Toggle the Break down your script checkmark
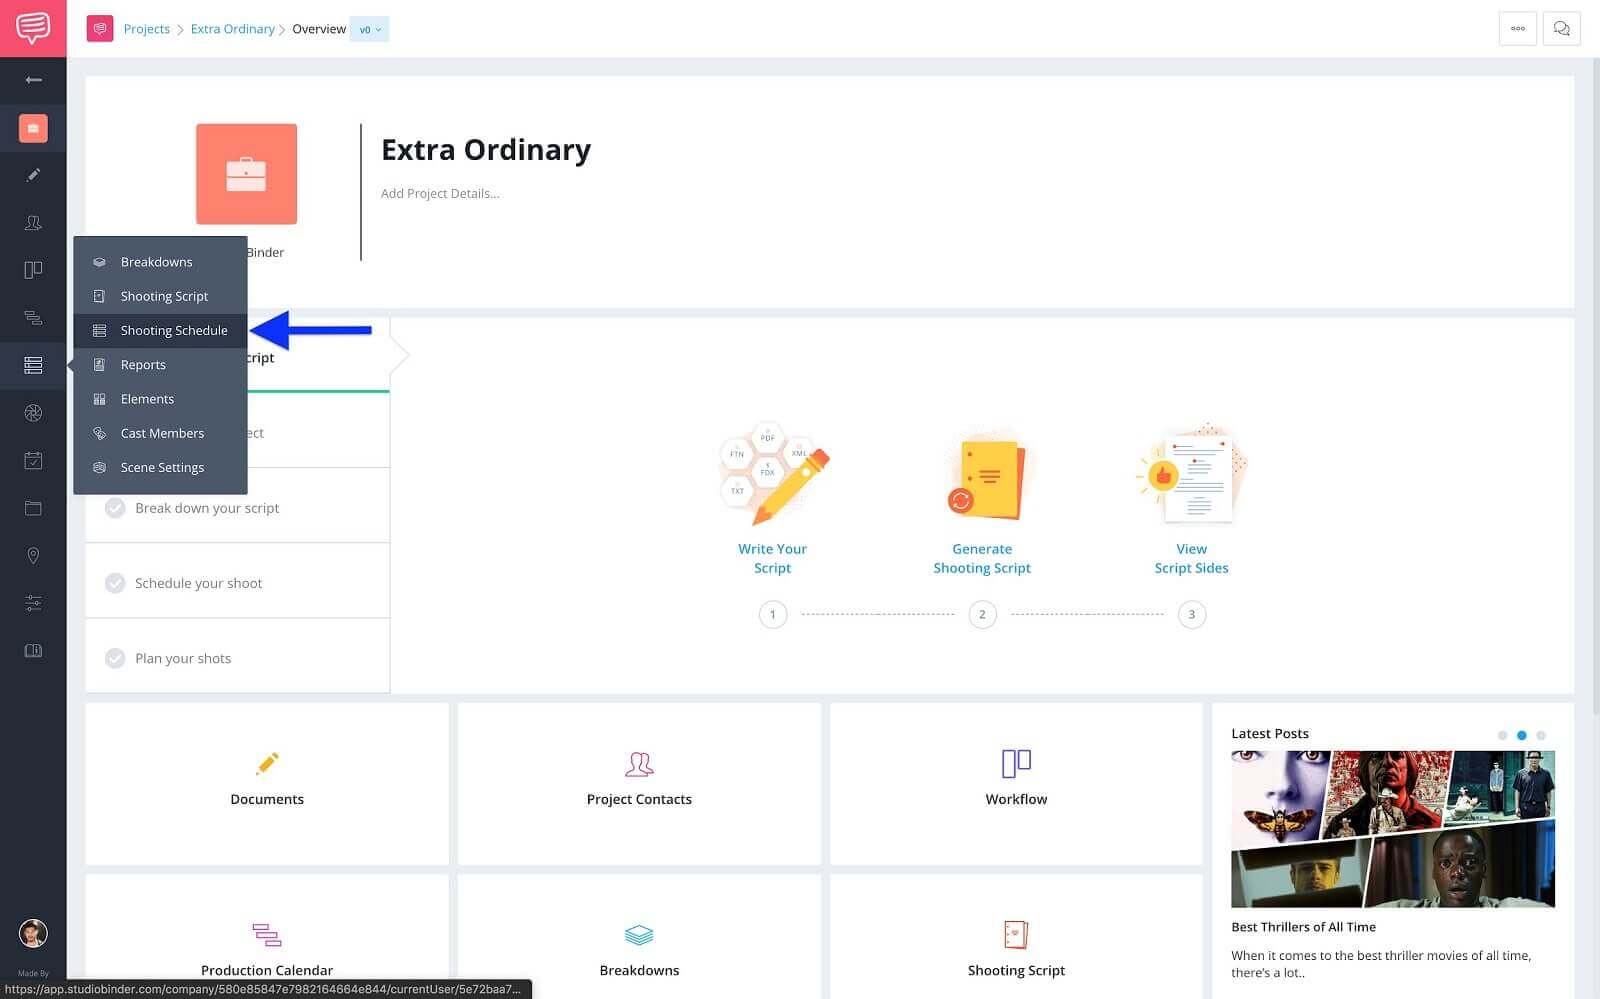The width and height of the screenshot is (1600, 999). [115, 508]
